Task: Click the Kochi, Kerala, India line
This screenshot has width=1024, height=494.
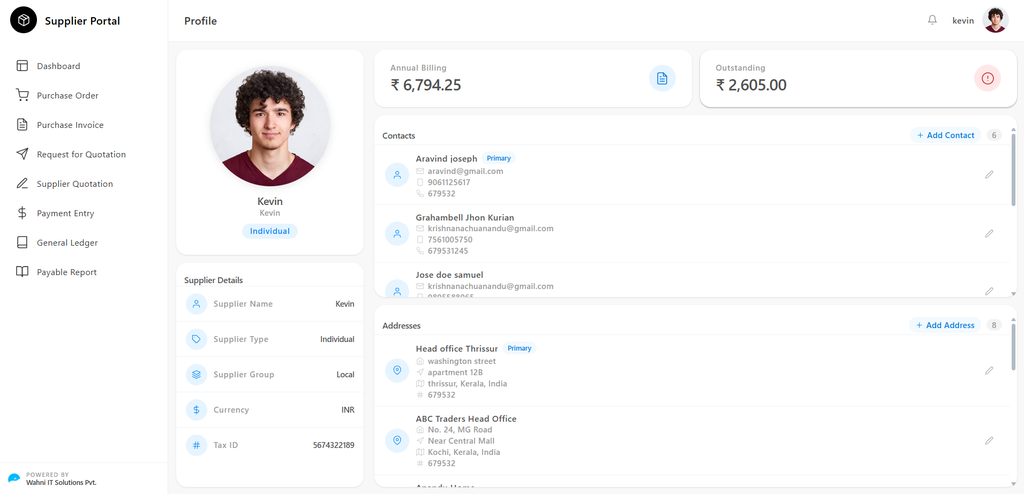Action: (x=464, y=452)
